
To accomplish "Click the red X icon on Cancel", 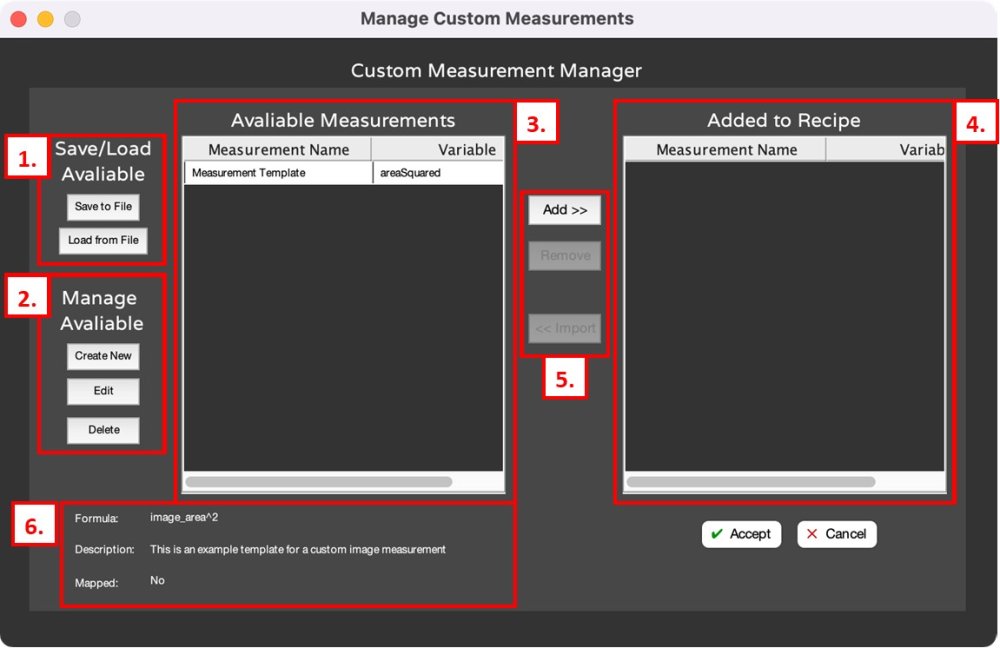I will point(814,534).
